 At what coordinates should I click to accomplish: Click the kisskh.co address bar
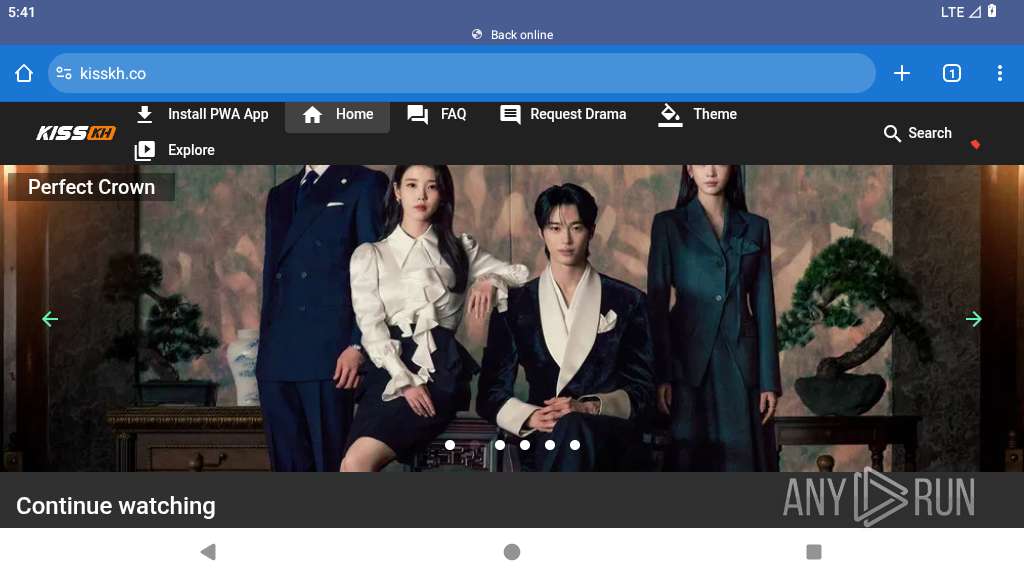tap(461, 73)
